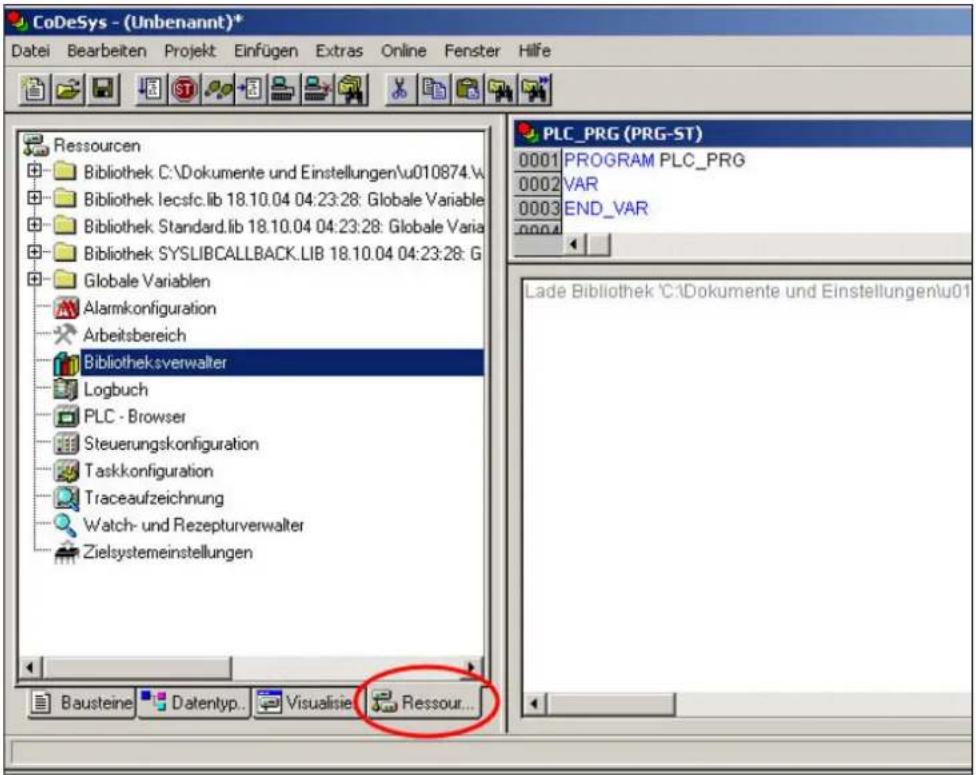Open the Einfügen menu
This screenshot has height=775, width=976.
[x=266, y=51]
